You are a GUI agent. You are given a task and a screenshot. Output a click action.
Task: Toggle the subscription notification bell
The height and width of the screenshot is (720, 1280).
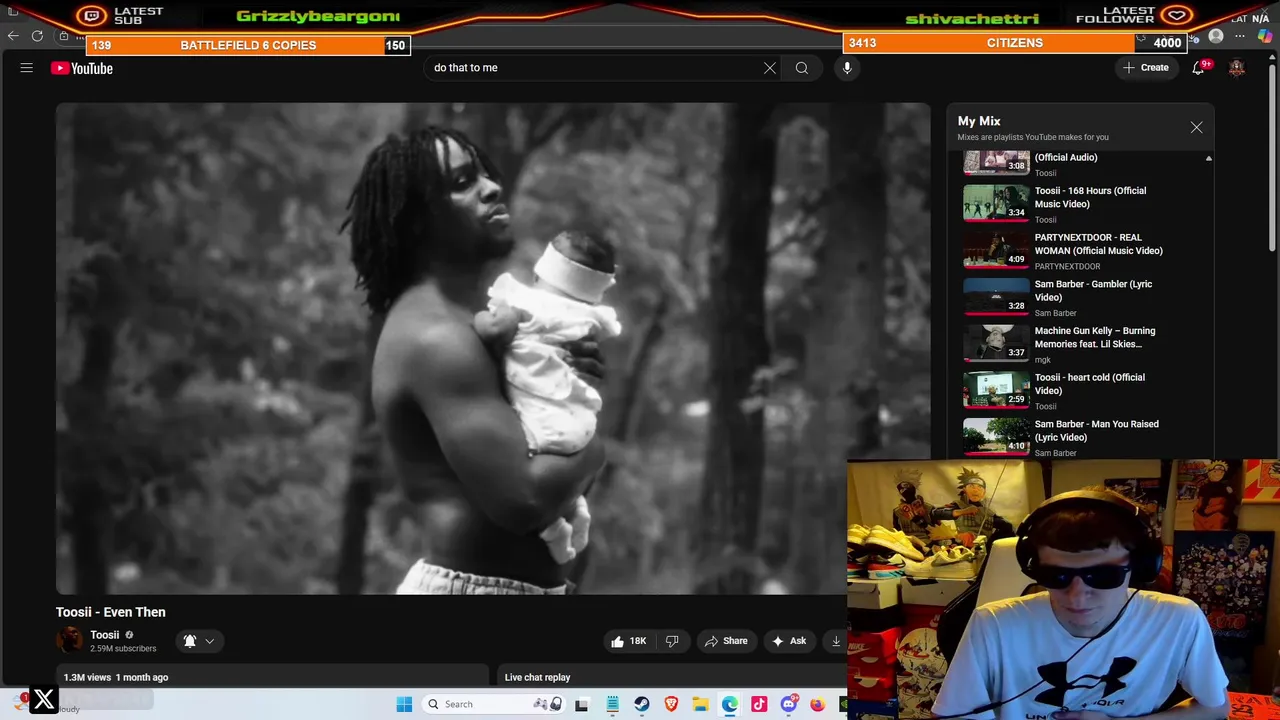pos(190,641)
